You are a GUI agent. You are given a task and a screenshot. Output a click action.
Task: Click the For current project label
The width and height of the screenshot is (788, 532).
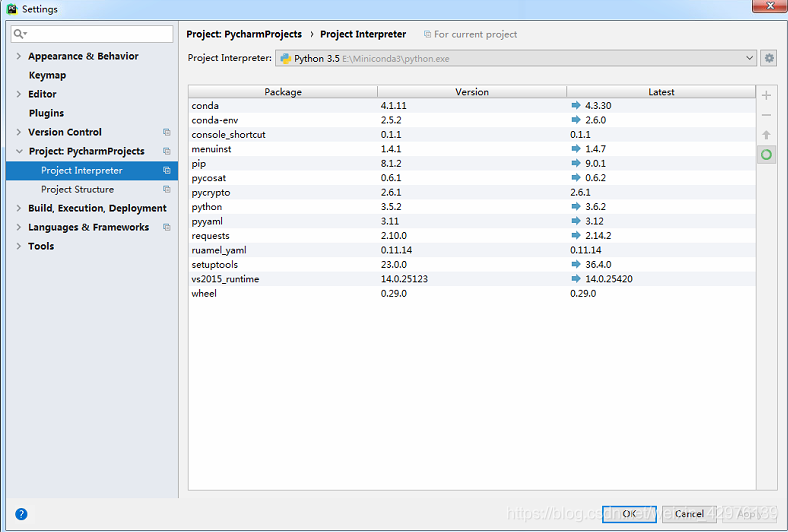475,34
